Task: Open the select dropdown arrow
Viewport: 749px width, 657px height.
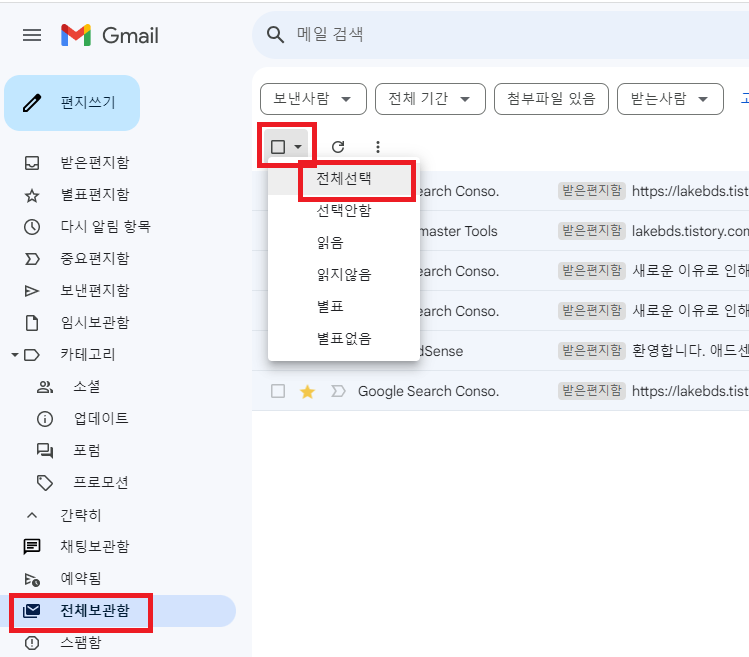Action: pos(298,147)
